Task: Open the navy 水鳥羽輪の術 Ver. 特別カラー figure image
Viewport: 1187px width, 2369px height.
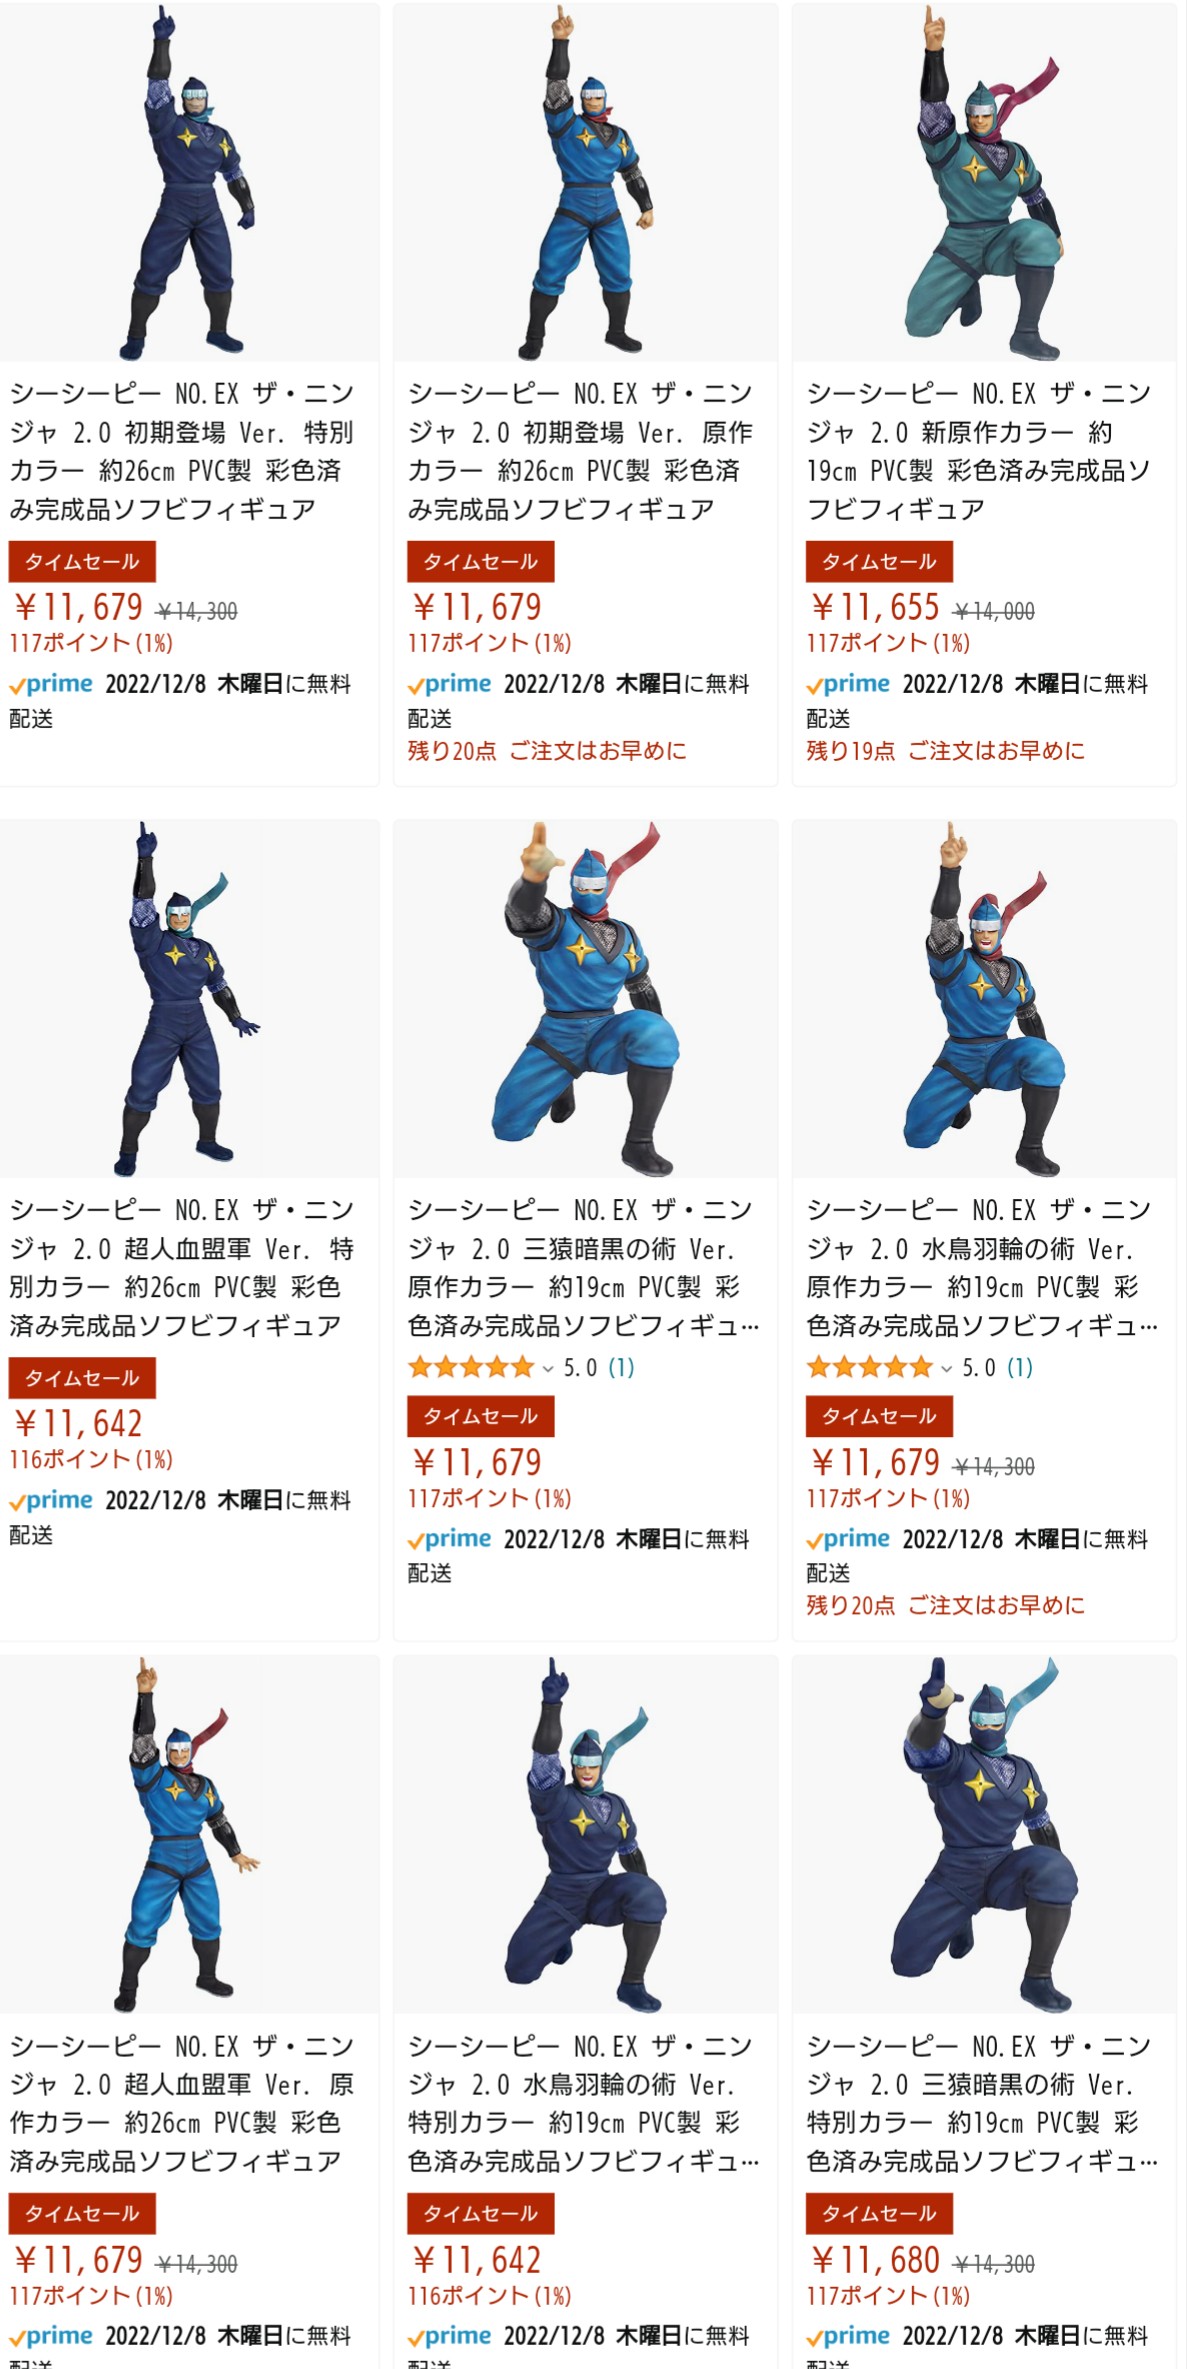Action: (x=585, y=1834)
